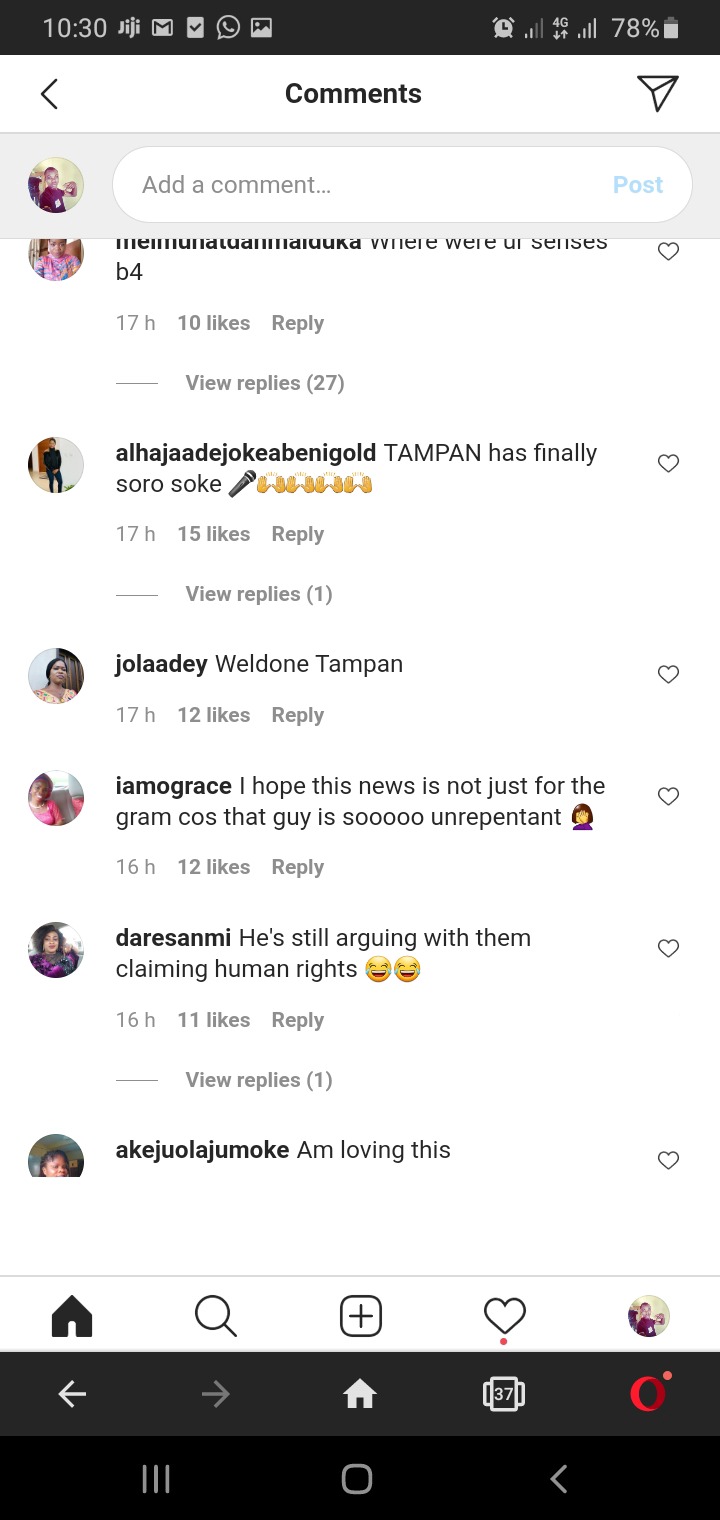
Task: Tap the back arrow in Comments header
Action: click(x=49, y=94)
